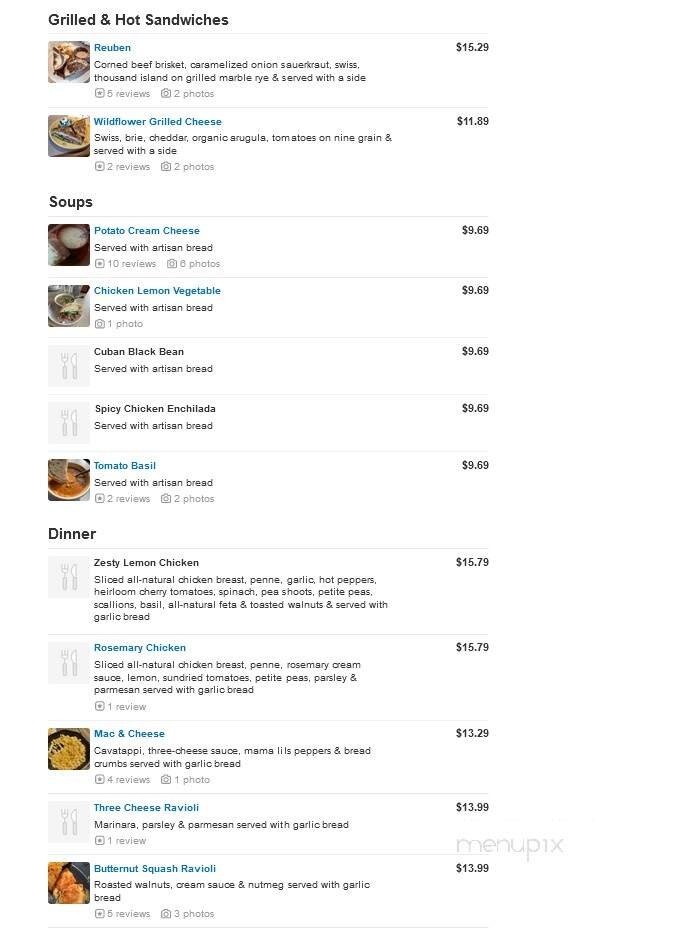This screenshot has height=928, width=689.
Task: Open the Chicken Lemon Vegetable soup link
Action: (157, 290)
